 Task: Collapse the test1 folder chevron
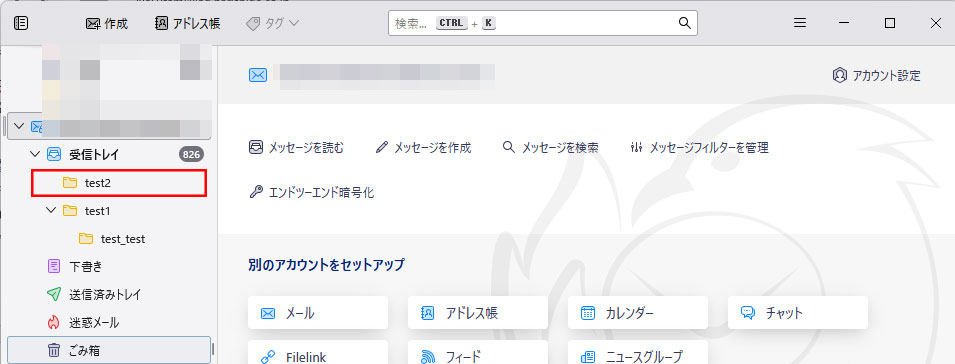(x=51, y=211)
